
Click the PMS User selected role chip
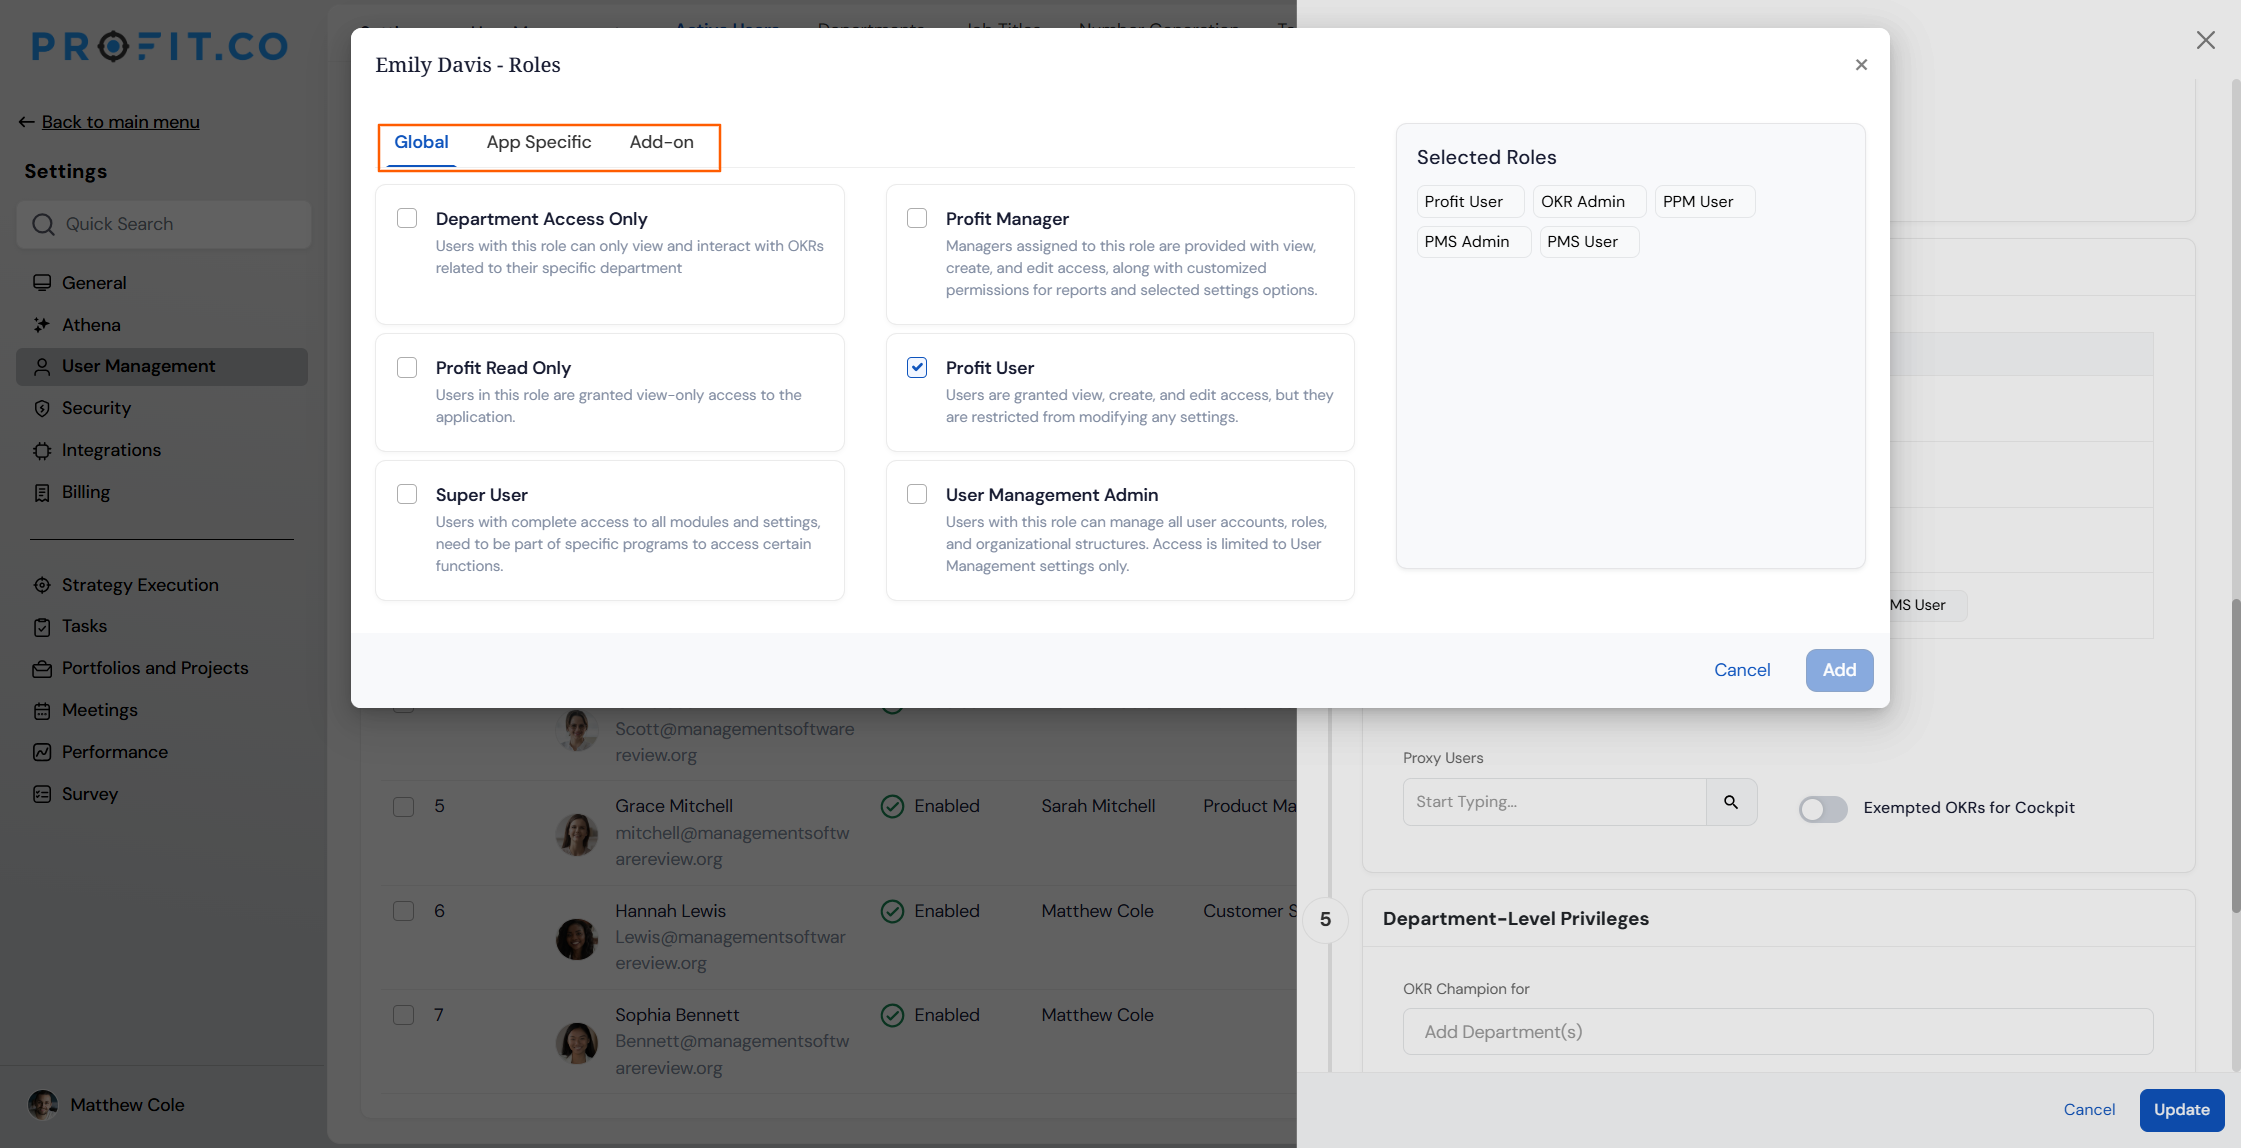pos(1589,242)
